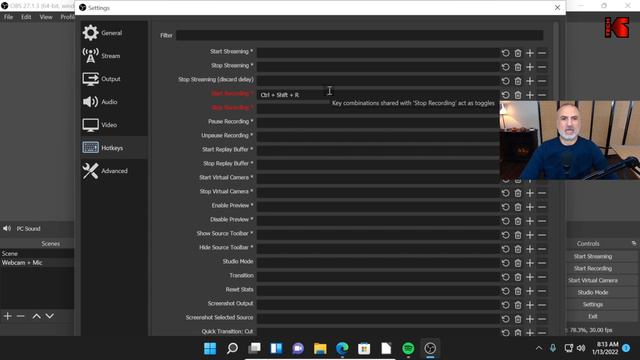Viewport: 640px width, 360px height.
Task: Move scene down with down arrow
Action: tap(49, 316)
